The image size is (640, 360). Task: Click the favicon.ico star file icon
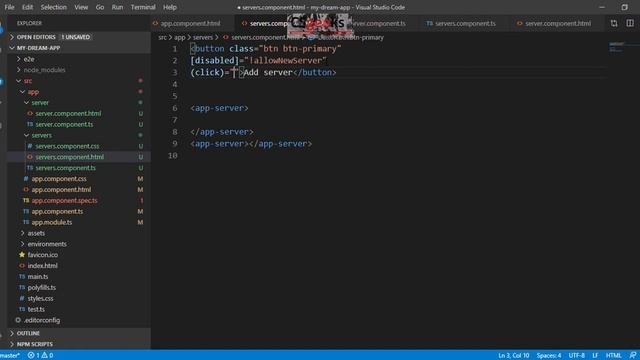pos(22,255)
